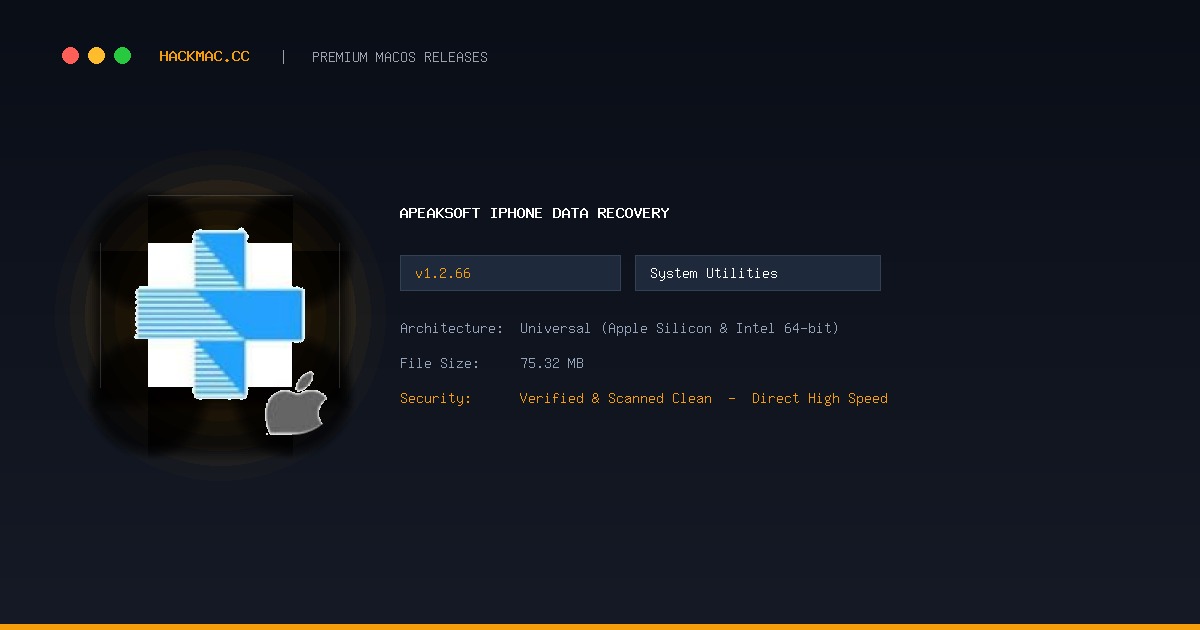Select the v1.2.66 version box
Screen dimensions: 1200x630
510,273
